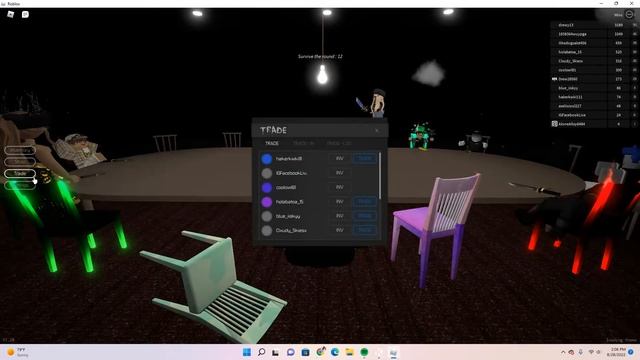Screen dimensions: 640x360
Task: Switch to the middle tab of Trade window
Action: click(x=303, y=143)
